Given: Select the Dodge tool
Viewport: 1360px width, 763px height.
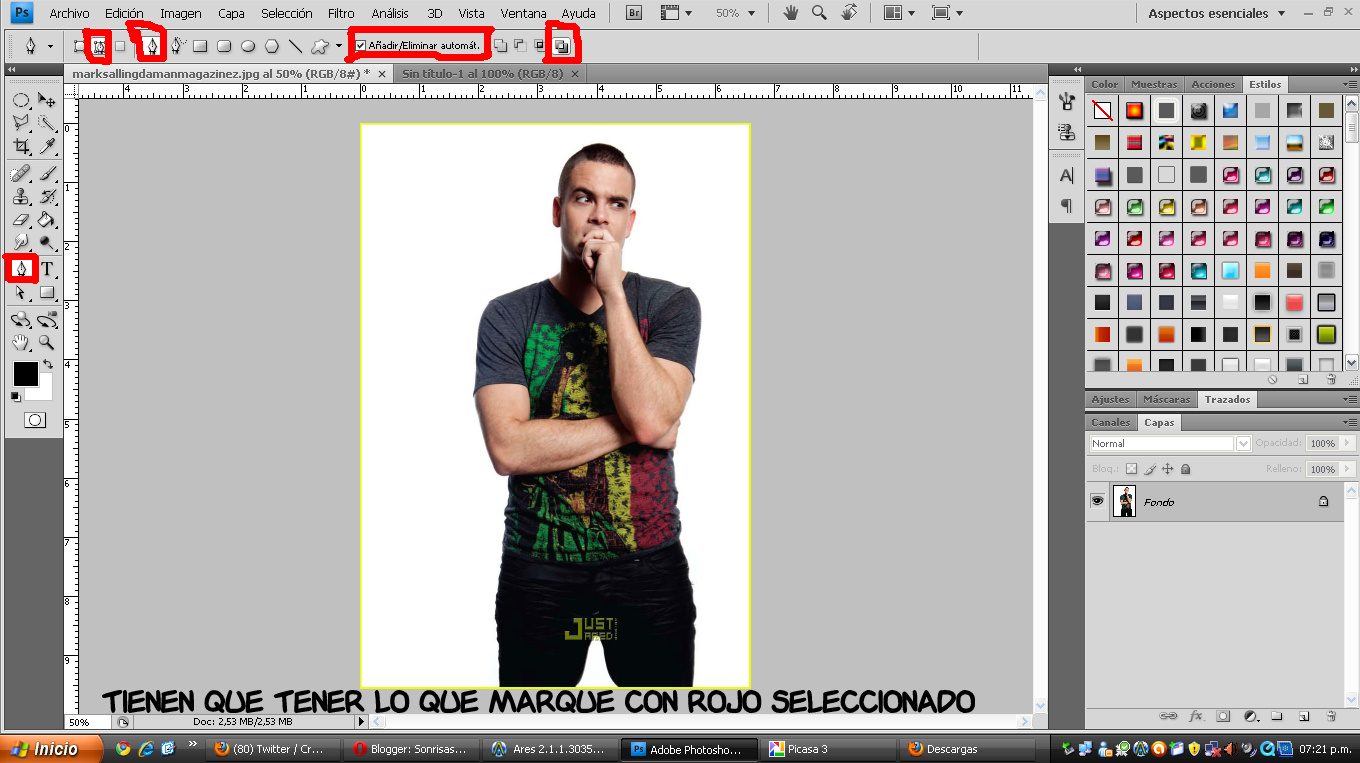Looking at the screenshot, I should tap(47, 243).
